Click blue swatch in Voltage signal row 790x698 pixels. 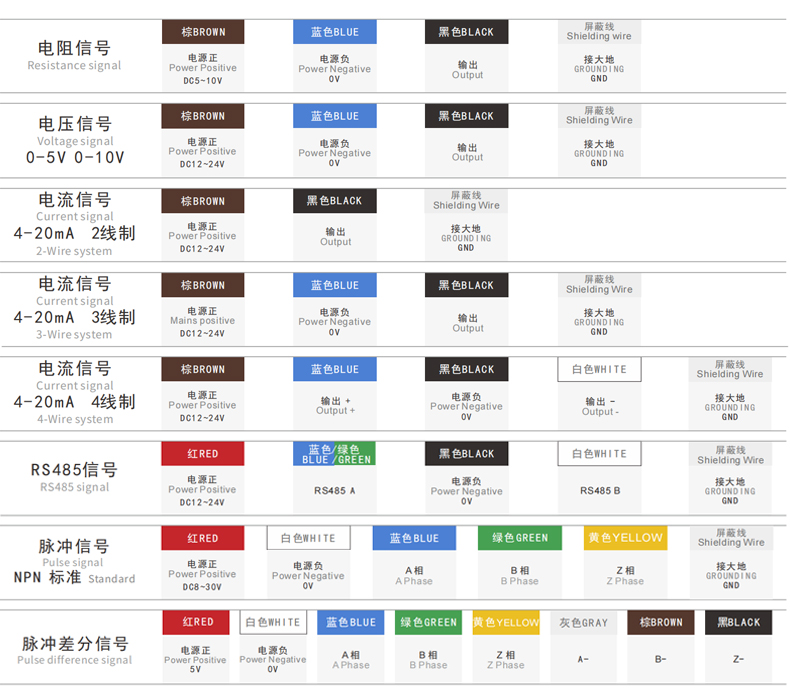pos(335,116)
